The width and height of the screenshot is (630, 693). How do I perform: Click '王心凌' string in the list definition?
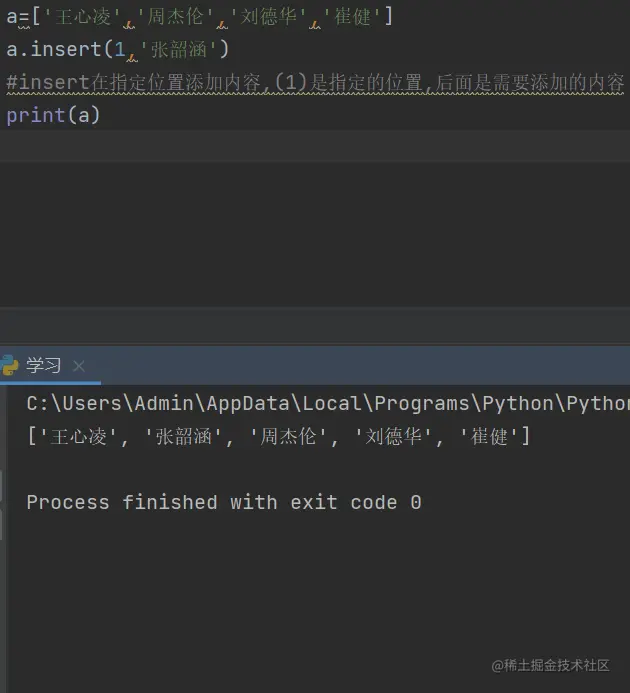tap(83, 17)
